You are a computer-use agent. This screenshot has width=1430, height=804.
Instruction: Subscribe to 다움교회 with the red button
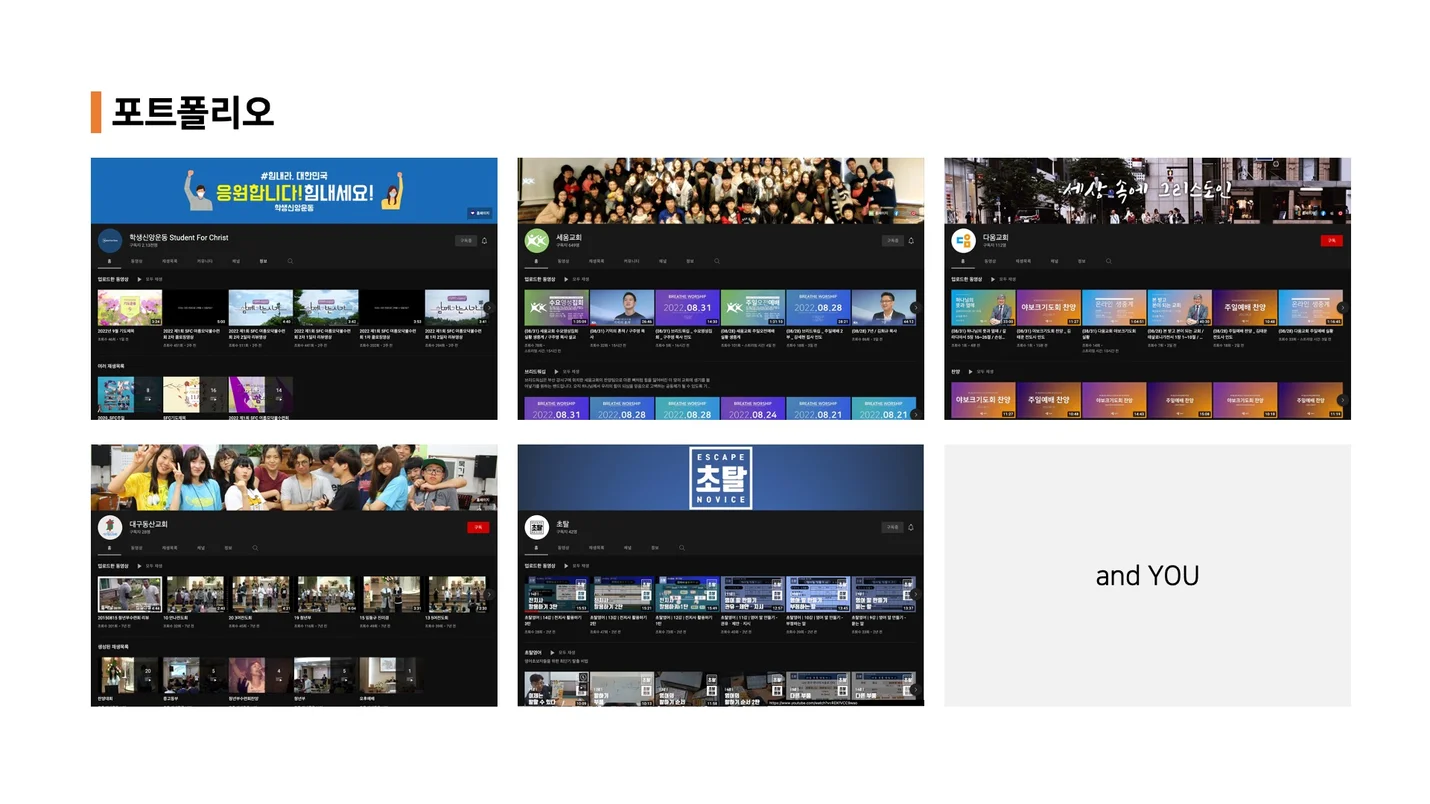pyautogui.click(x=1331, y=240)
